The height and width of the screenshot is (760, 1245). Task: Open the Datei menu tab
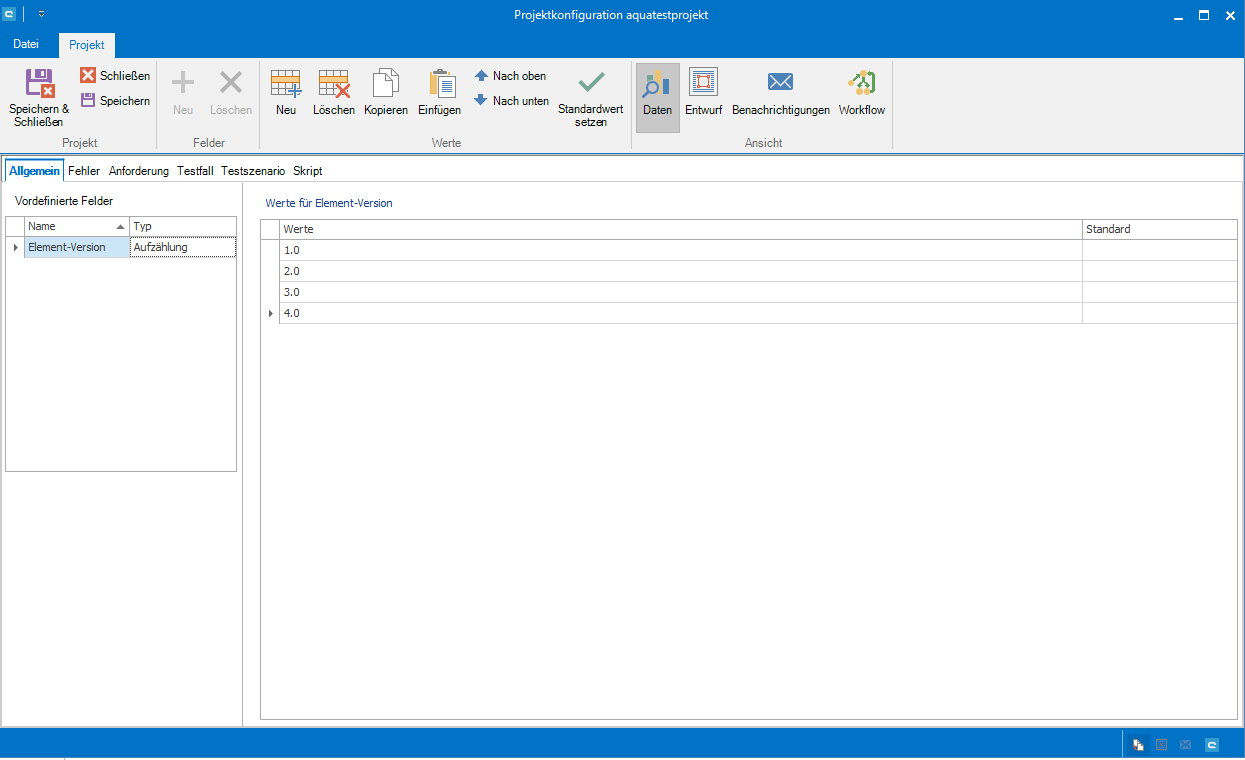point(26,45)
